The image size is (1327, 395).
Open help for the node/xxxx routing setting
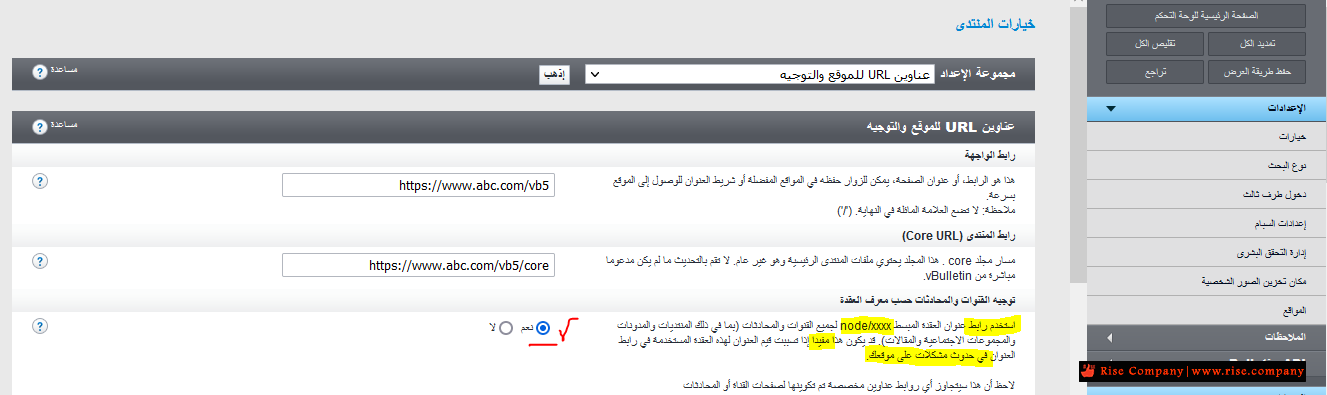click(x=40, y=327)
